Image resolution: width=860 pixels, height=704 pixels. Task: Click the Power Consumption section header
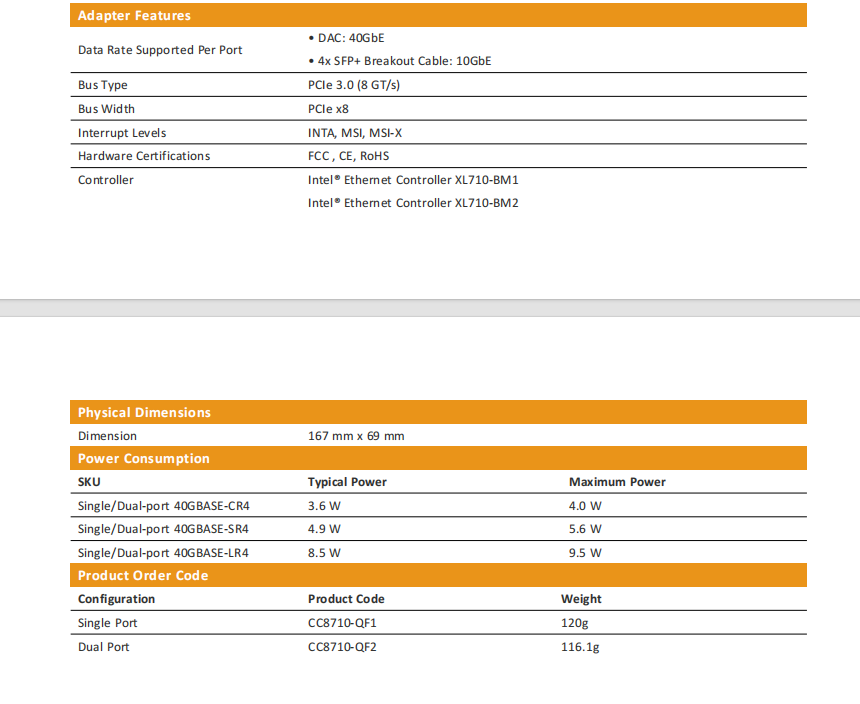coord(144,459)
